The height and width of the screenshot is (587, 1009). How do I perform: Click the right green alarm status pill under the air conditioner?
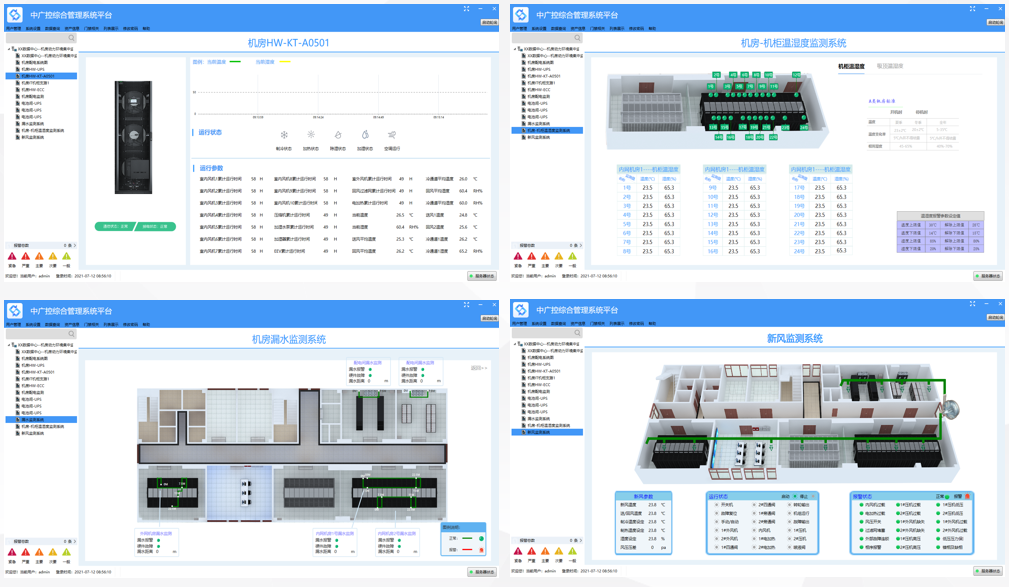[x=156, y=227]
